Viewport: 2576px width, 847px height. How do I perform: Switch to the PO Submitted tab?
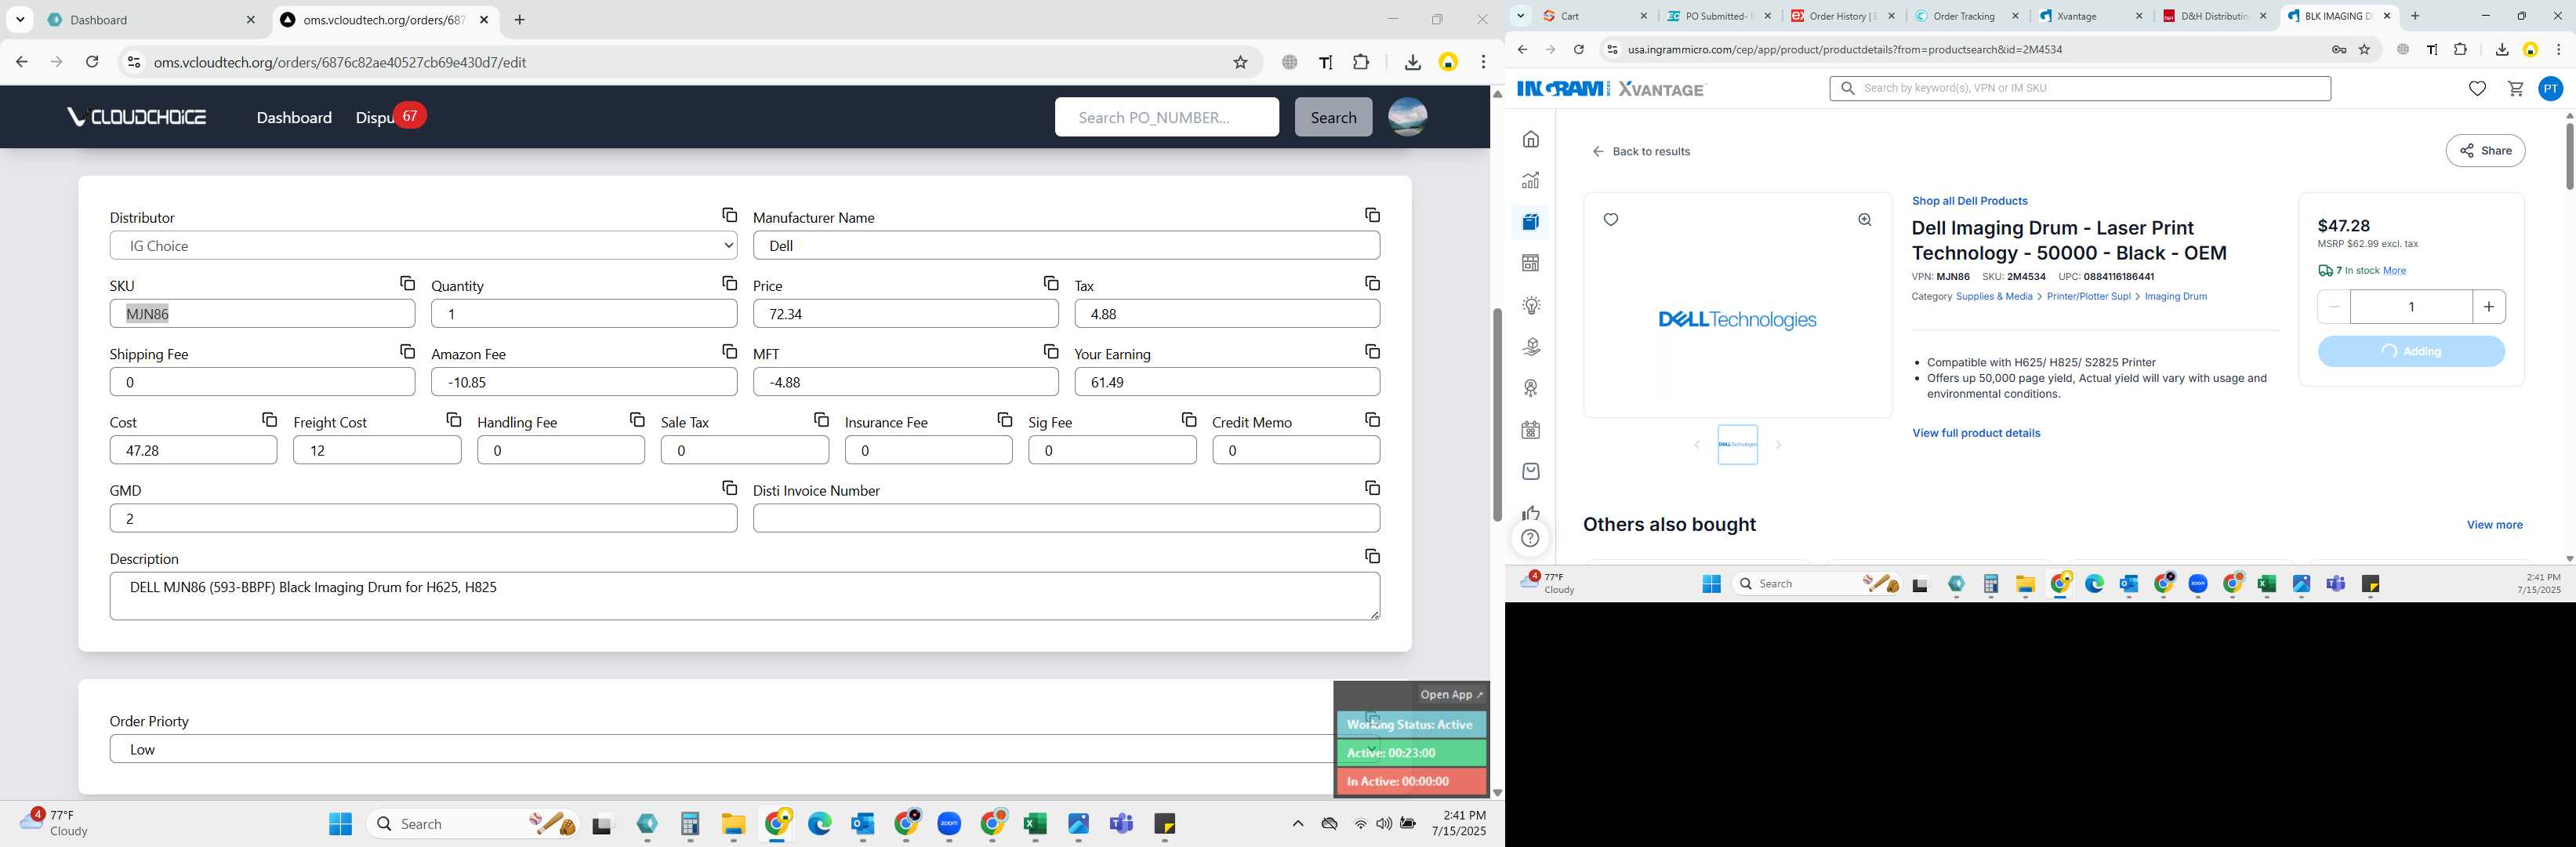[1718, 16]
